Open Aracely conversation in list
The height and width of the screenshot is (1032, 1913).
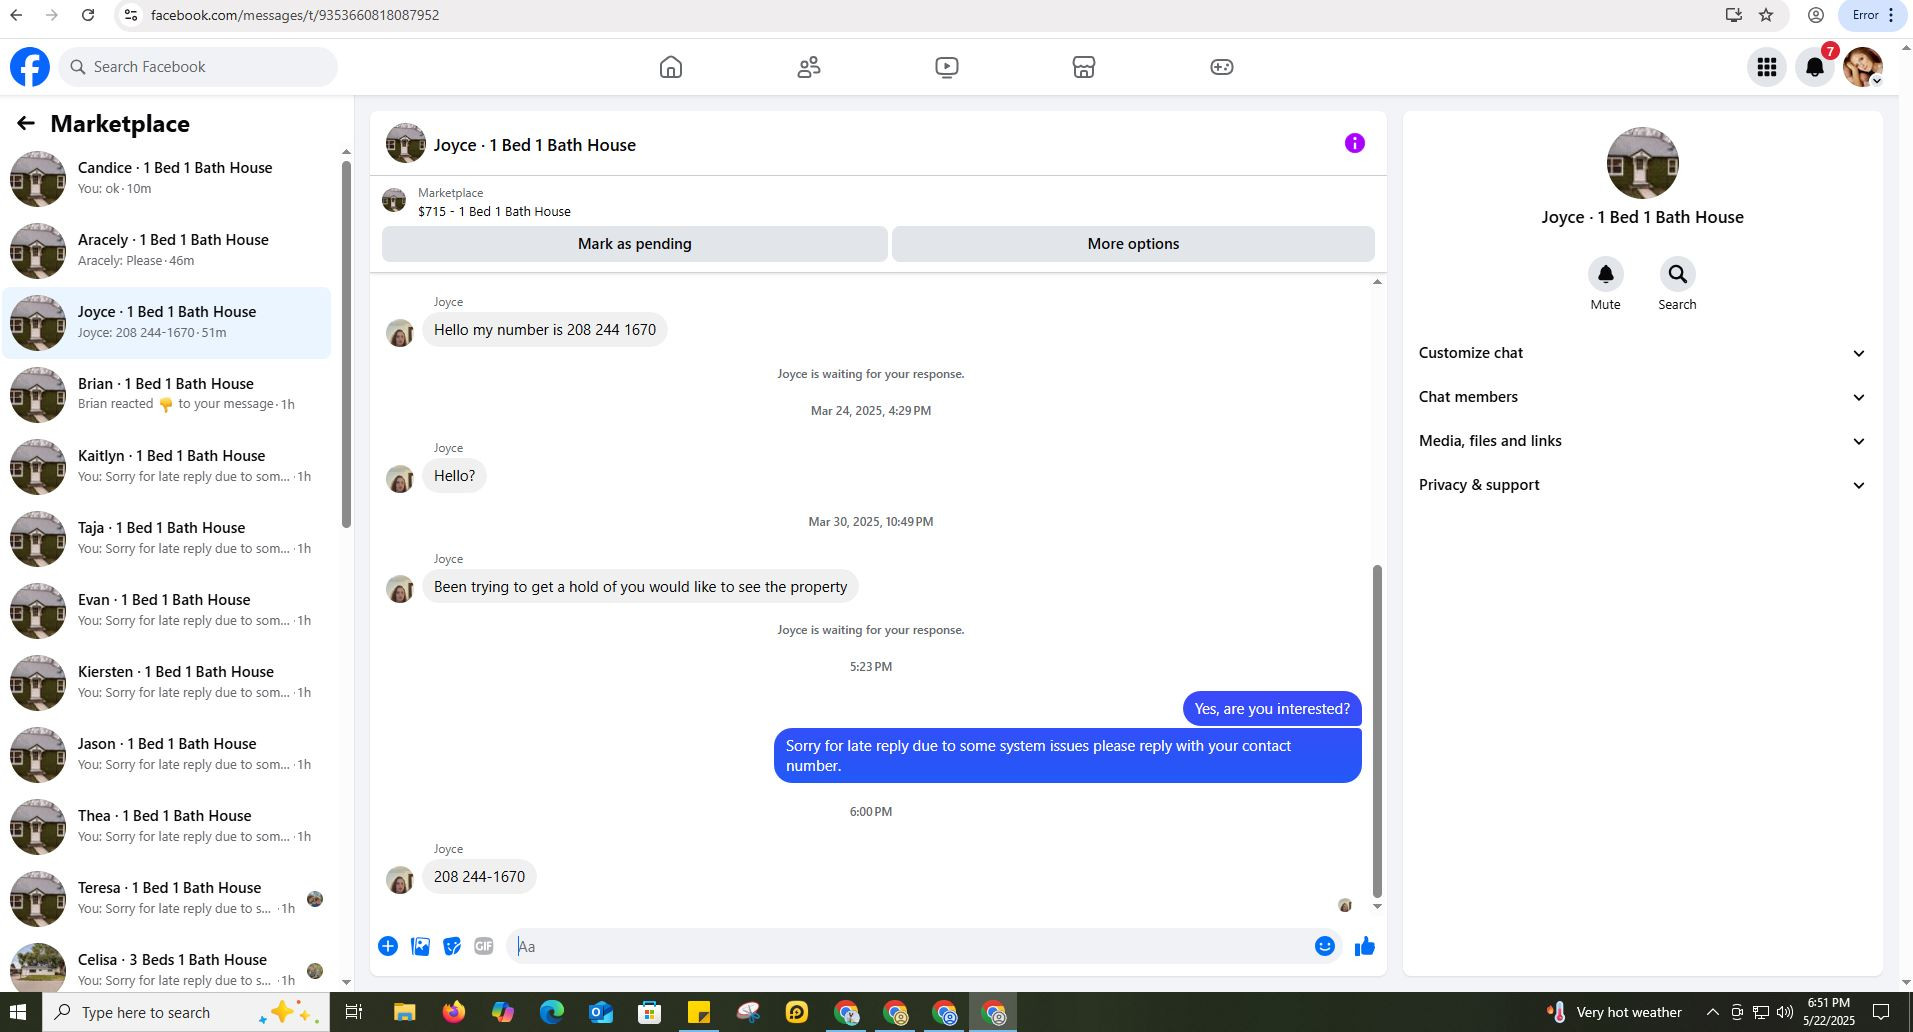coord(167,251)
